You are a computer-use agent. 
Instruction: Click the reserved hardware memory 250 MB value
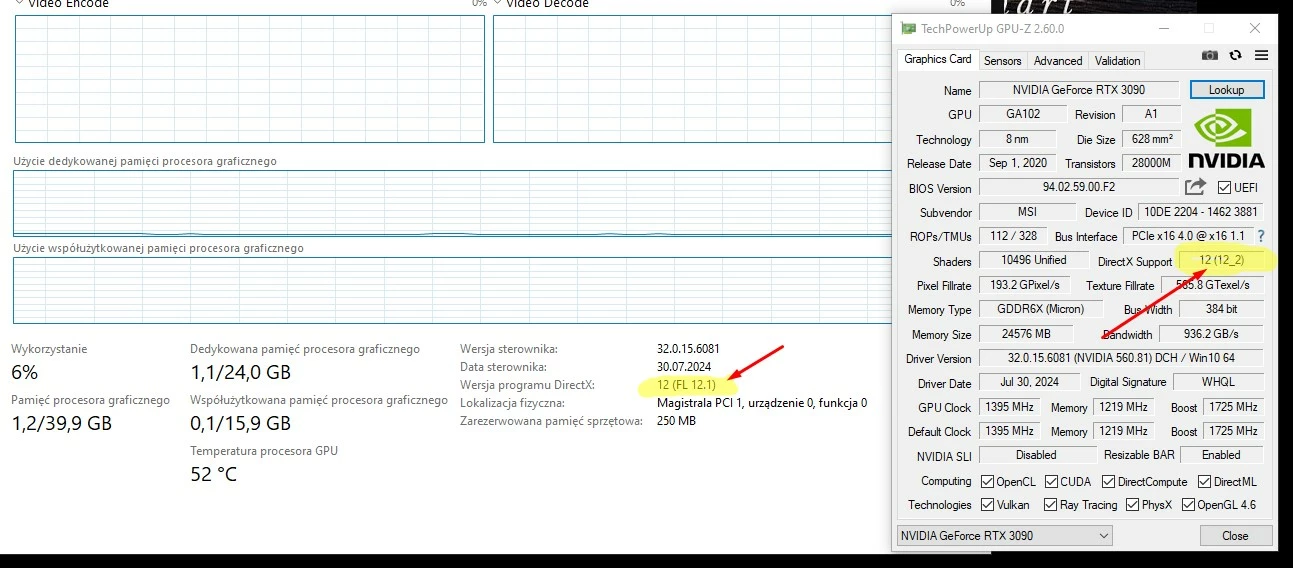pyautogui.click(x=676, y=421)
